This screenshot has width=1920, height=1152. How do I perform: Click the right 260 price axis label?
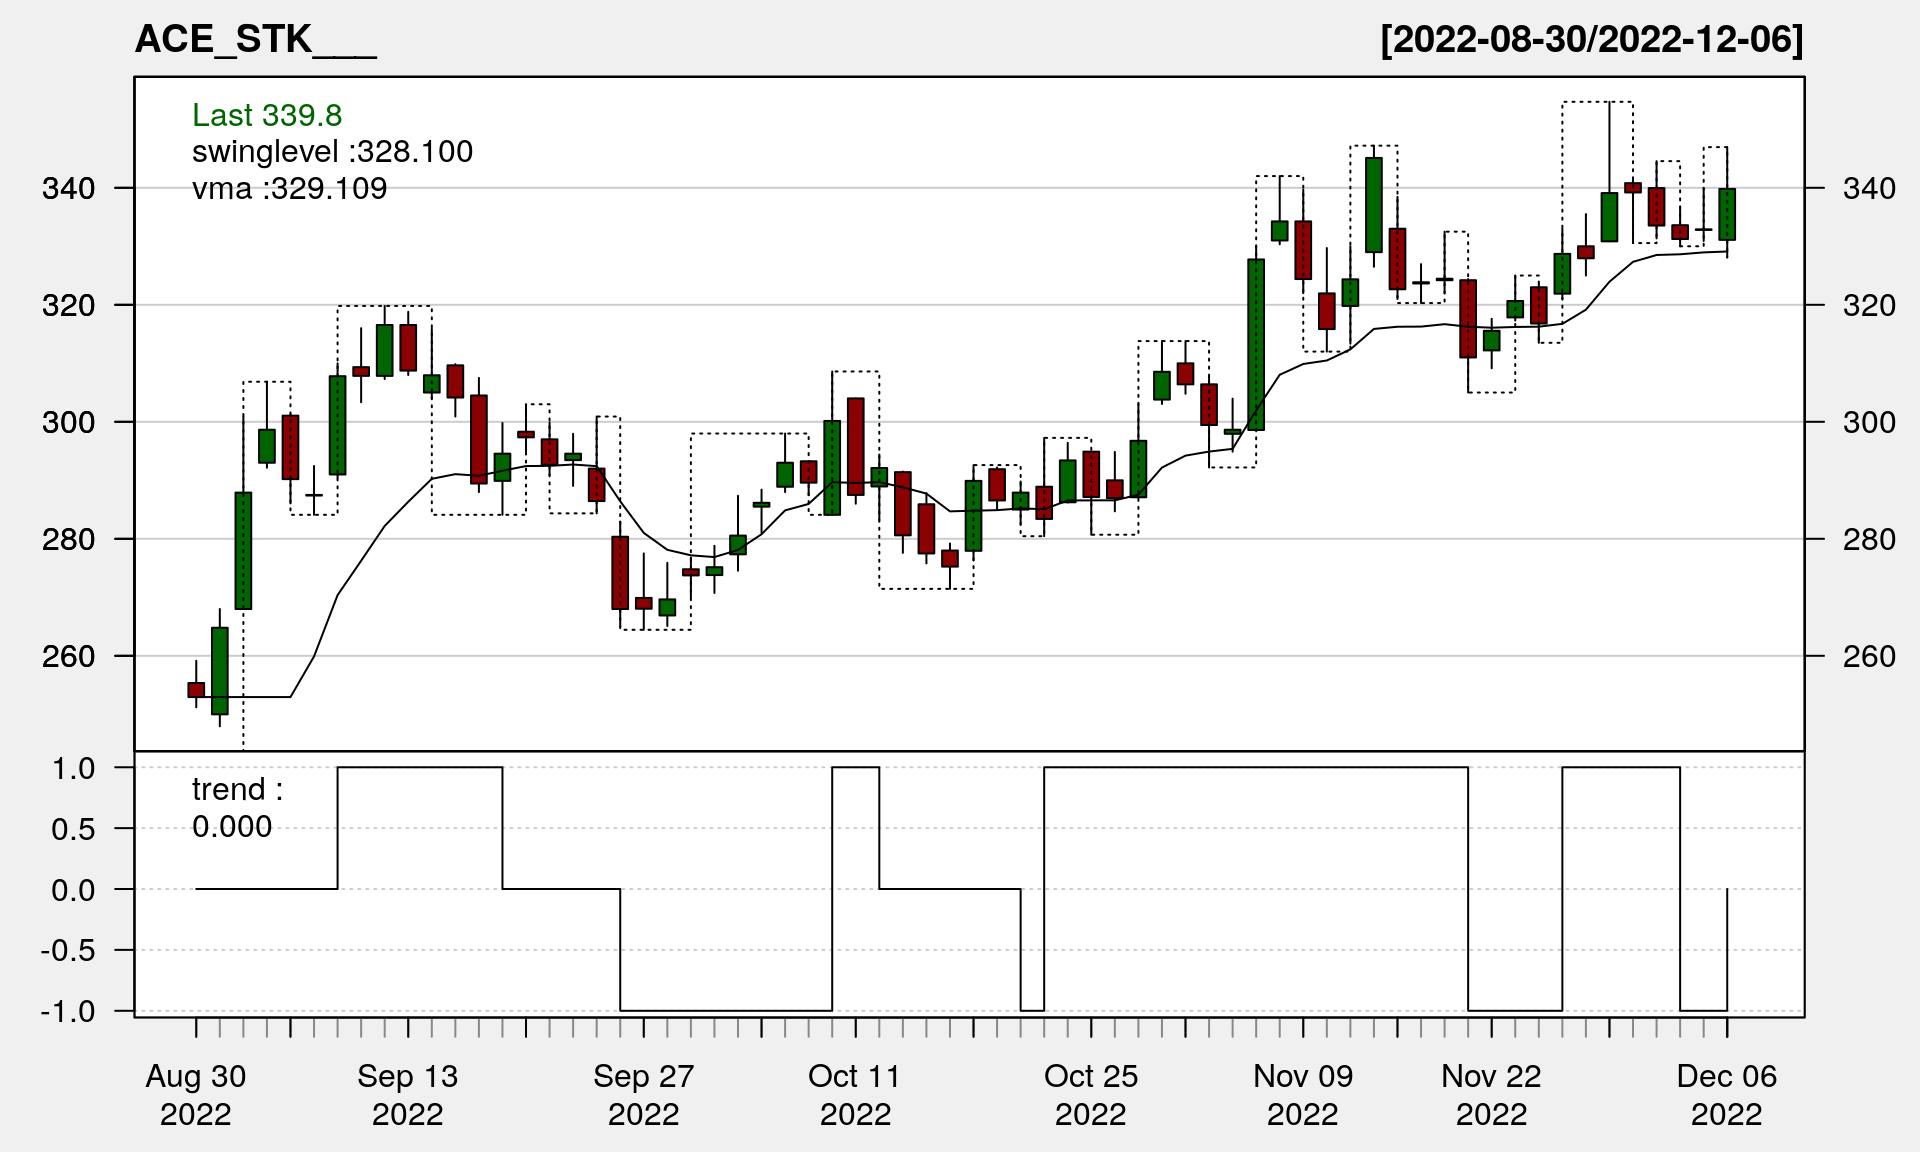(x=1869, y=656)
